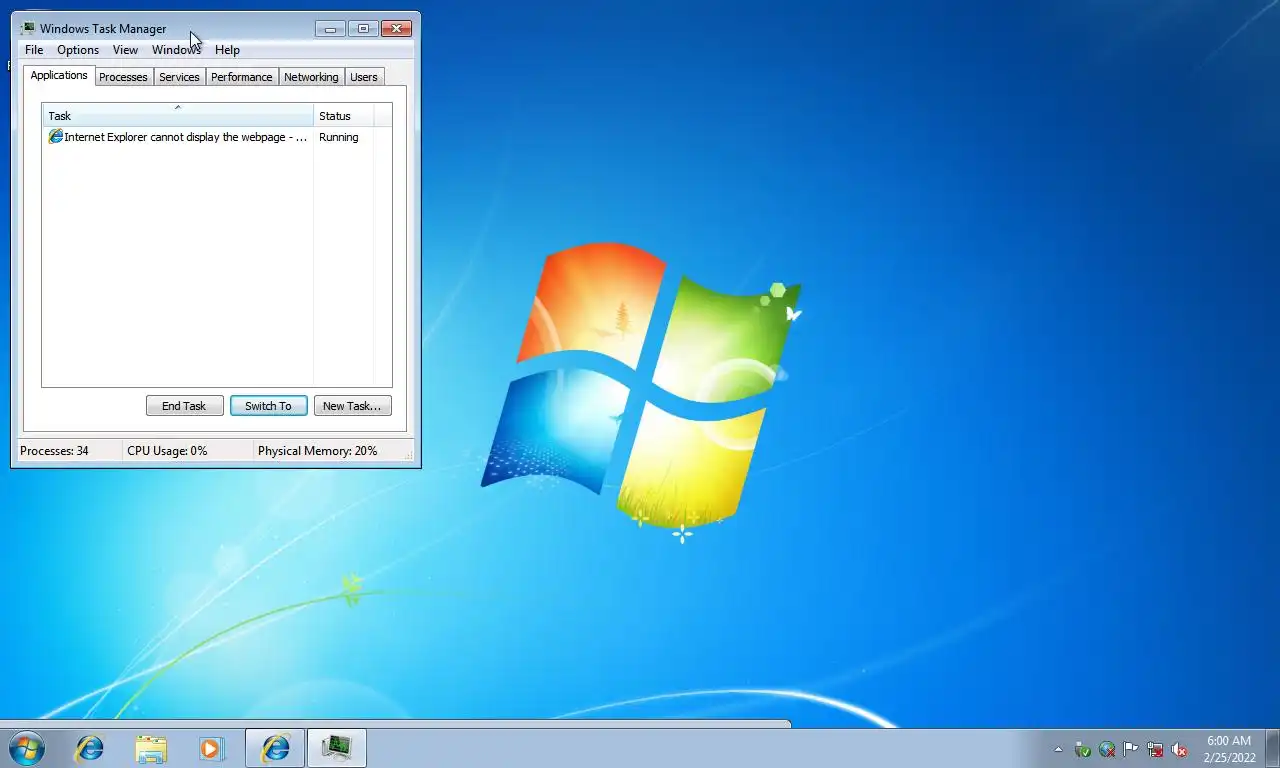Switch to the Performance tab
1280x768 pixels.
tap(241, 77)
